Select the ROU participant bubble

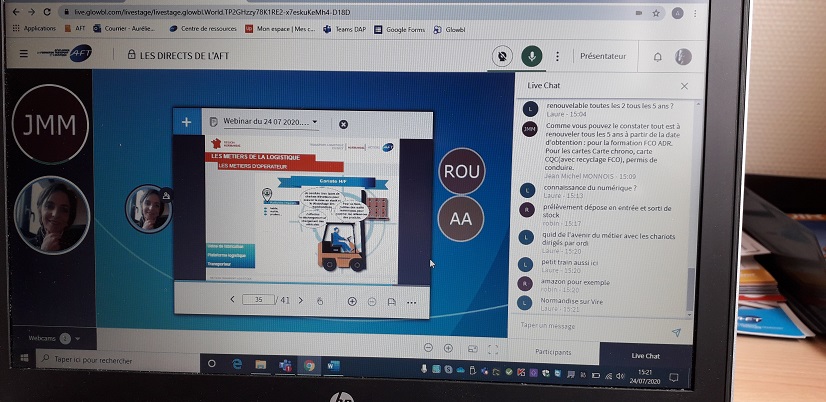click(461, 171)
